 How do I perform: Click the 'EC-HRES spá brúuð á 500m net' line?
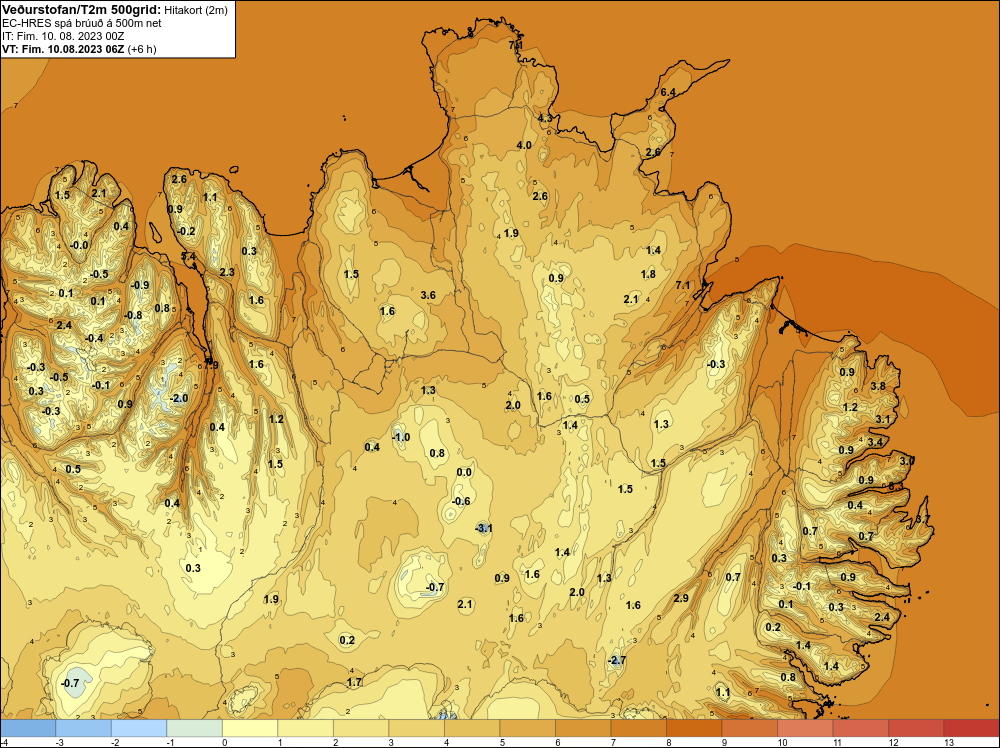tap(82, 23)
